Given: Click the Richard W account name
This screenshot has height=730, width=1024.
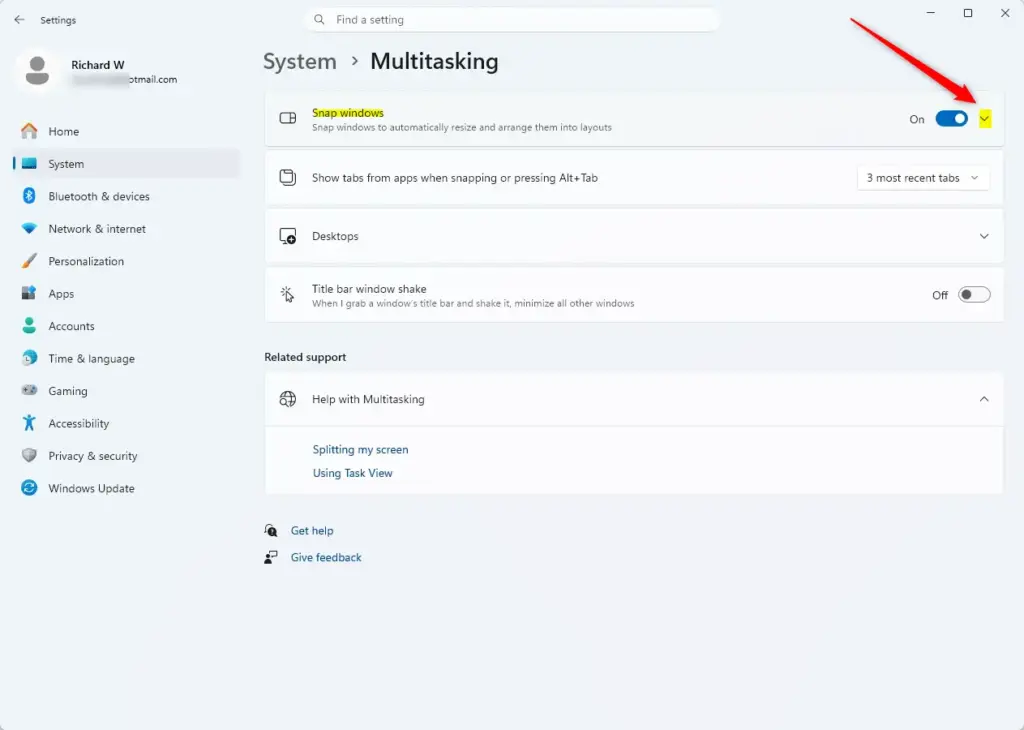Looking at the screenshot, I should [98, 65].
